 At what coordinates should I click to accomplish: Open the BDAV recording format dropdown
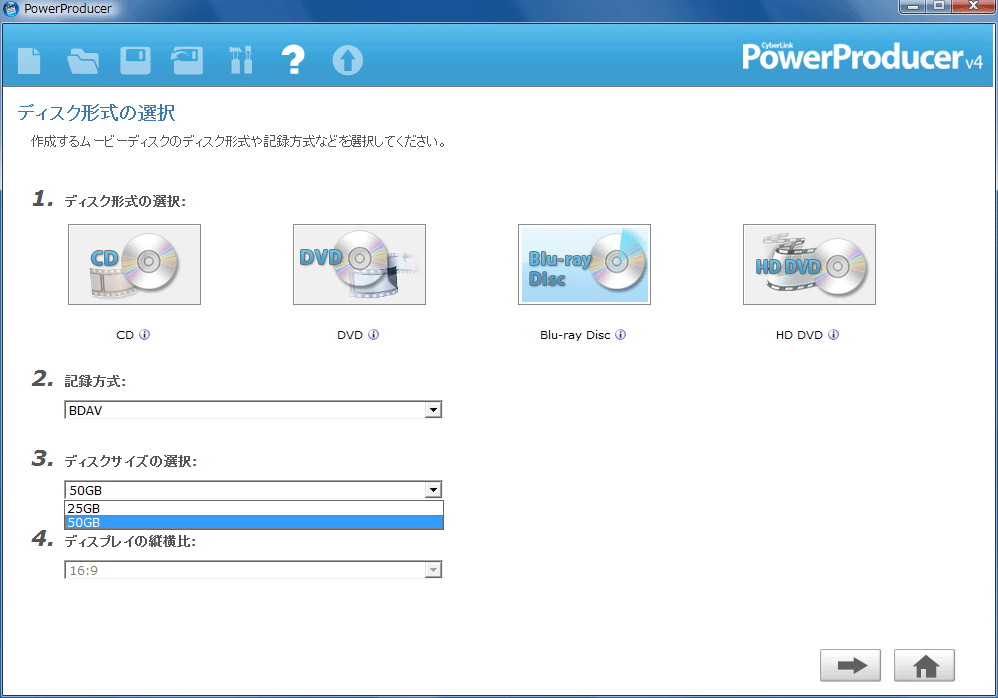tap(253, 410)
